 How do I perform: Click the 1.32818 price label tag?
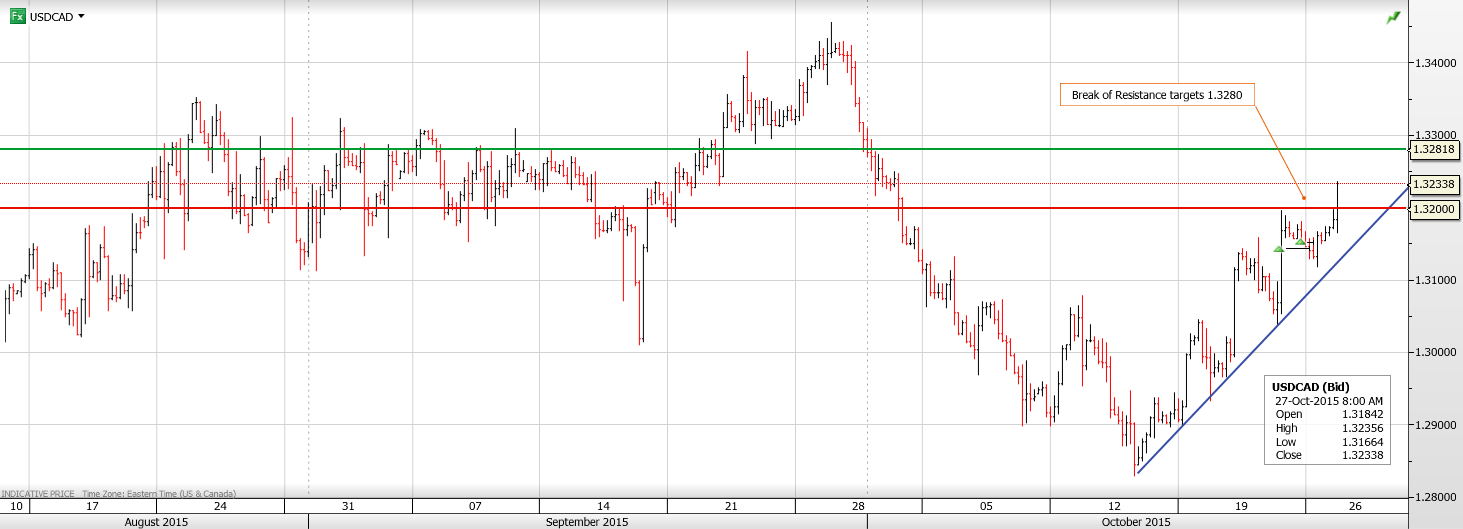click(1434, 149)
